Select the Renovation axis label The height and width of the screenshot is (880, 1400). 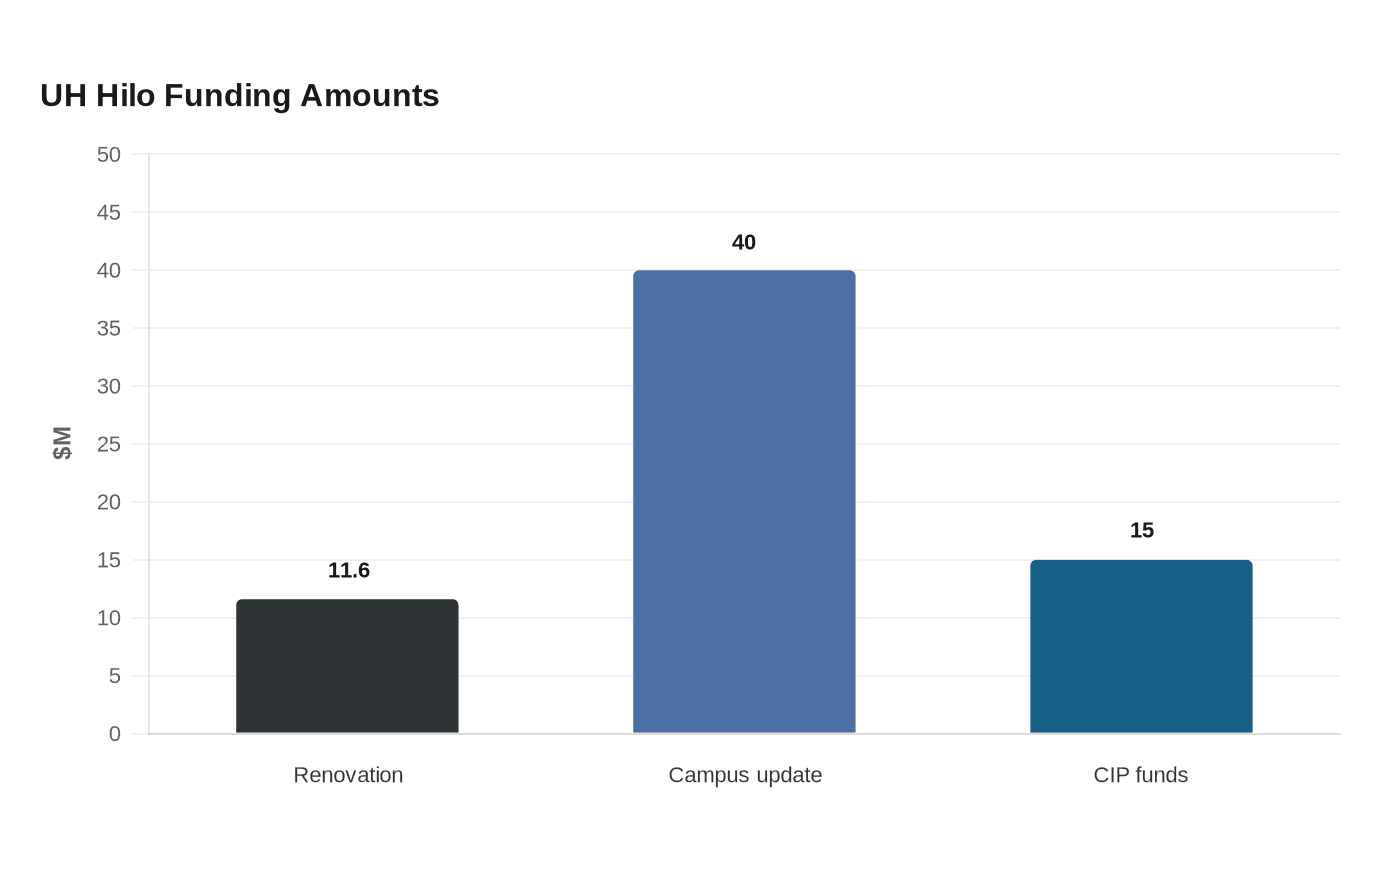pos(348,775)
